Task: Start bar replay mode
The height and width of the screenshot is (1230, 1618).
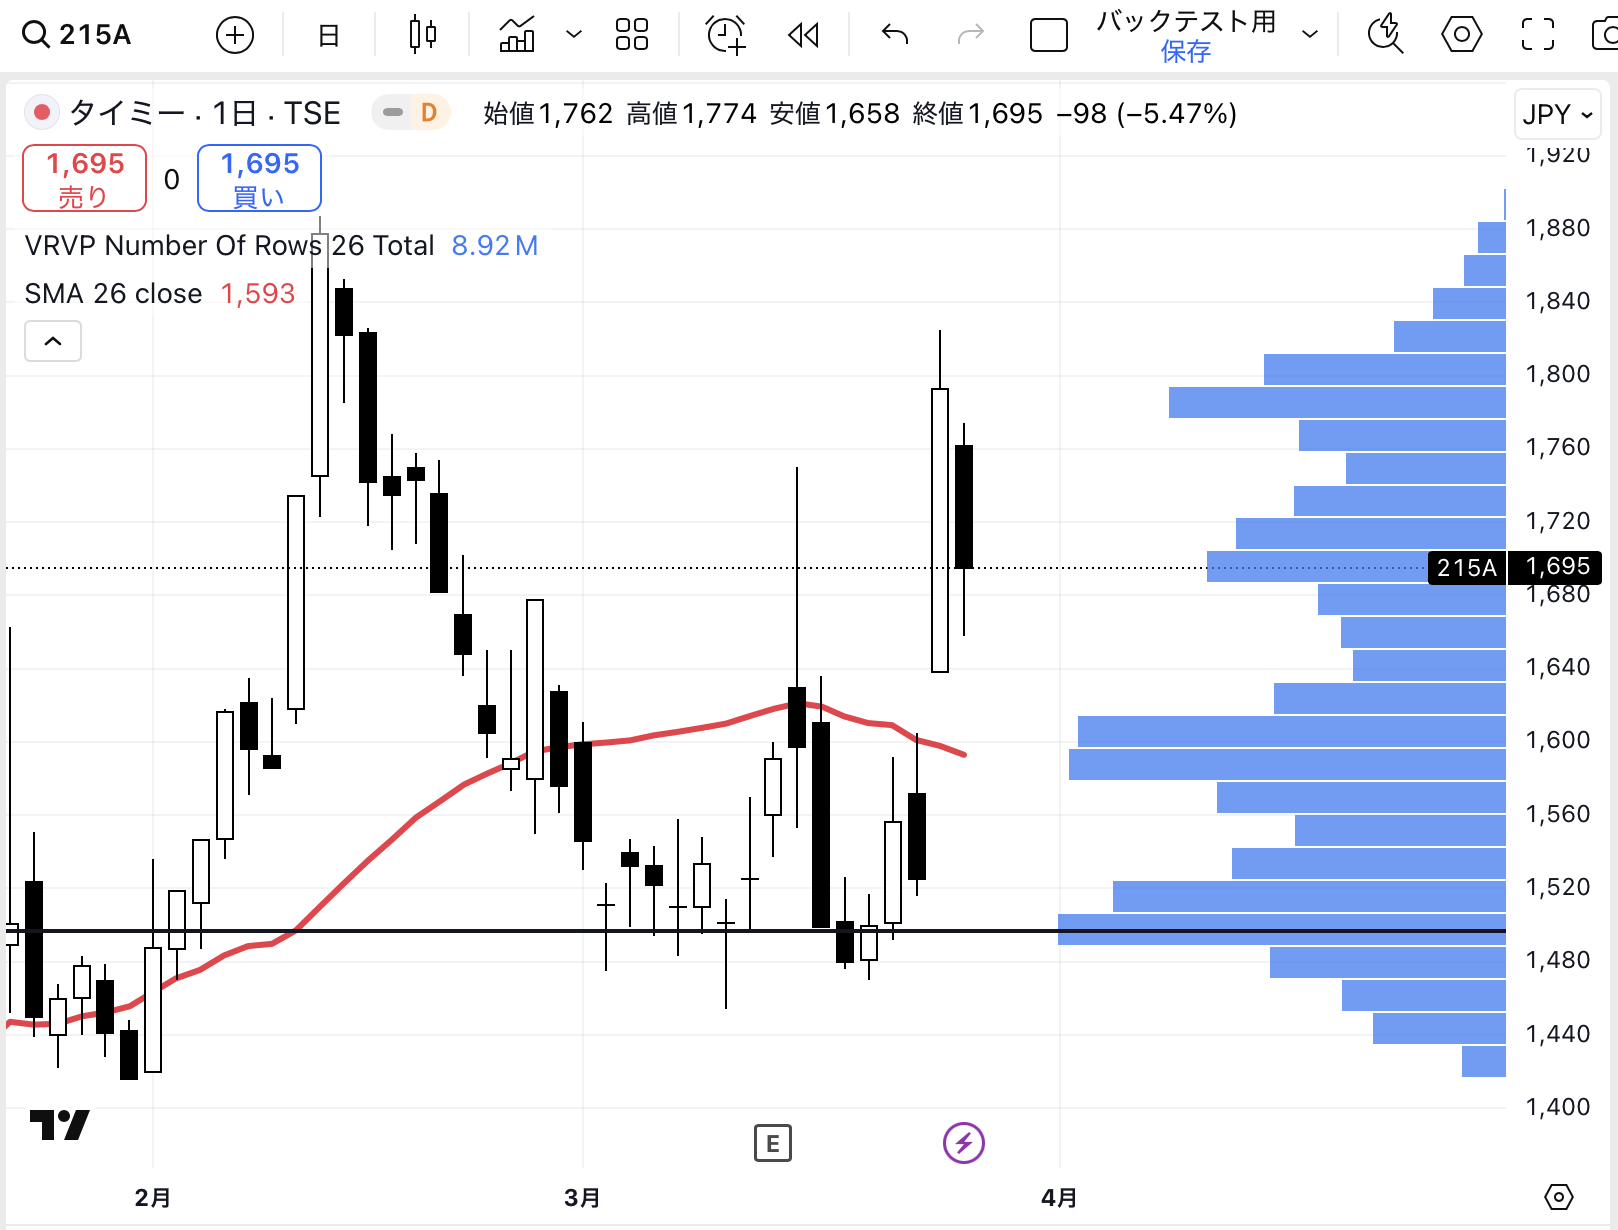Action: [x=803, y=36]
